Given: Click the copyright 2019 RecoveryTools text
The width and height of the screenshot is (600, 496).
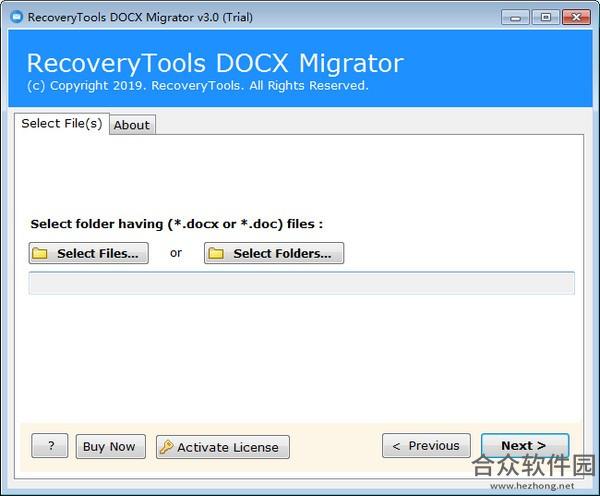Looking at the screenshot, I should coord(197,85).
